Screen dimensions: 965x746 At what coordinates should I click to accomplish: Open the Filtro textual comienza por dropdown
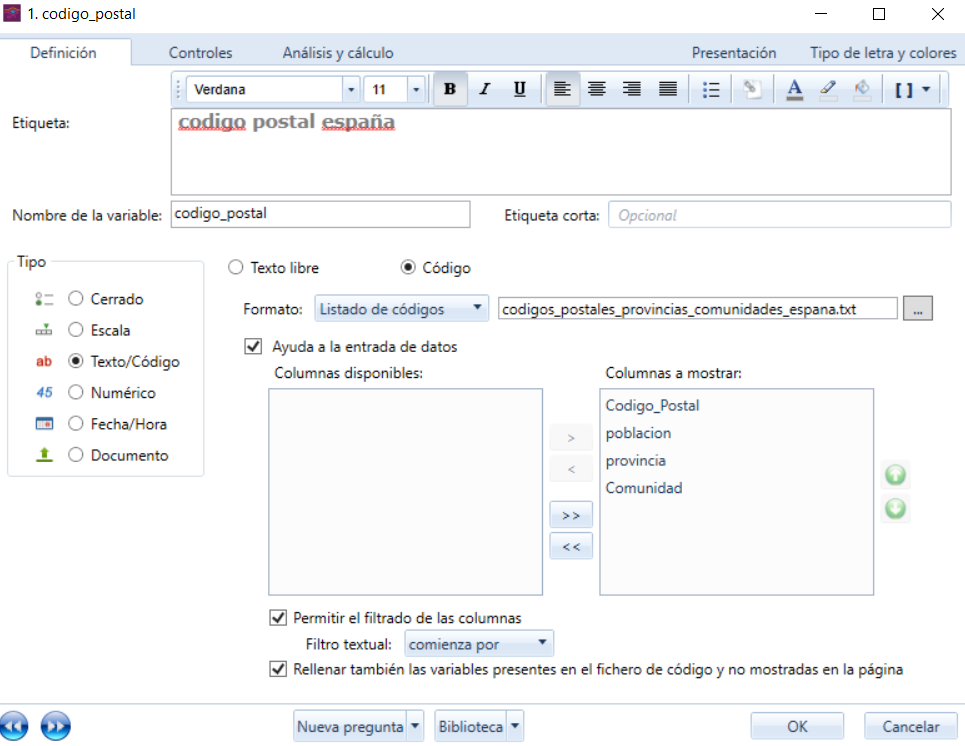479,644
